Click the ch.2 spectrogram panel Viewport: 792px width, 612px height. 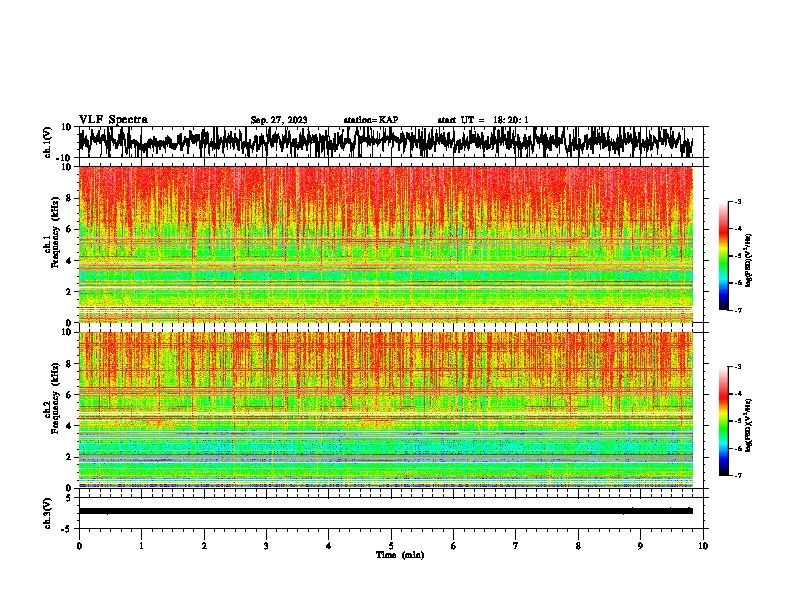coord(385,410)
